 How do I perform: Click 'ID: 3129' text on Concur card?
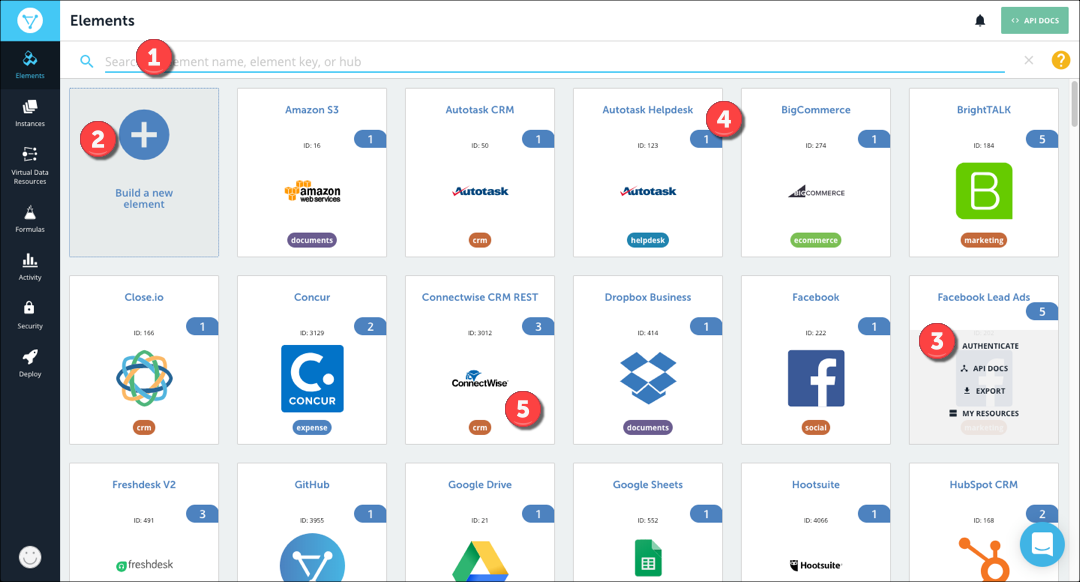[x=312, y=333]
